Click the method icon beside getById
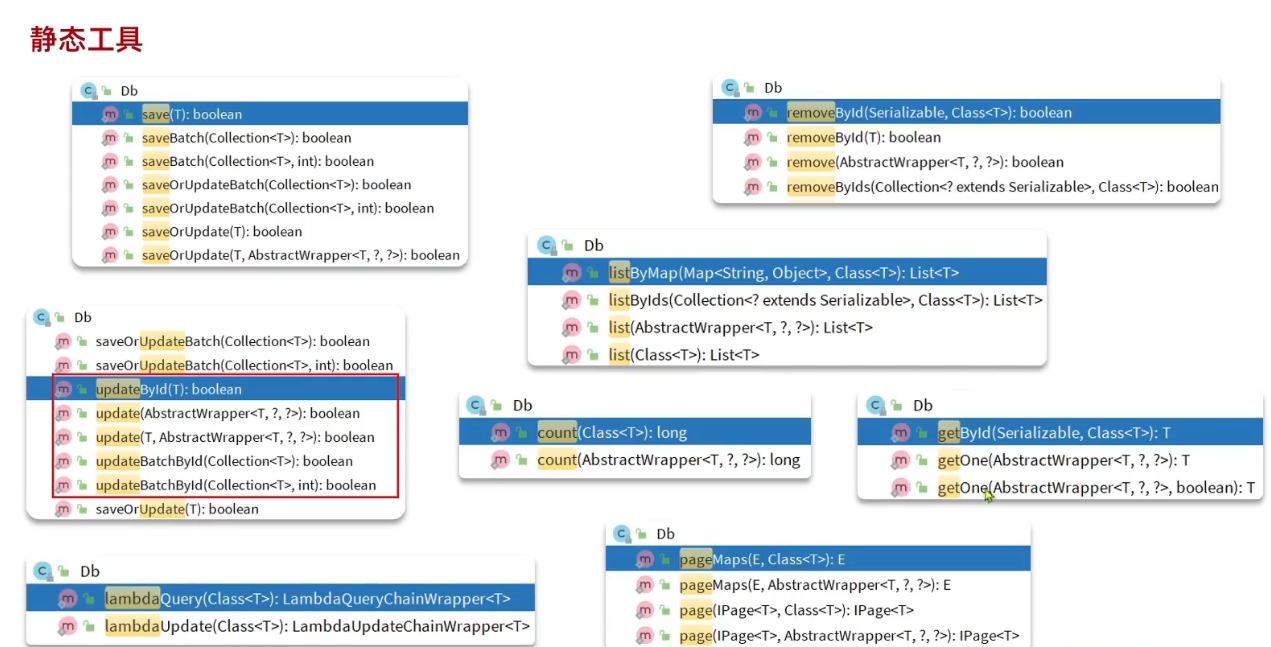Image resolution: width=1271 pixels, height=647 pixels. (901, 433)
